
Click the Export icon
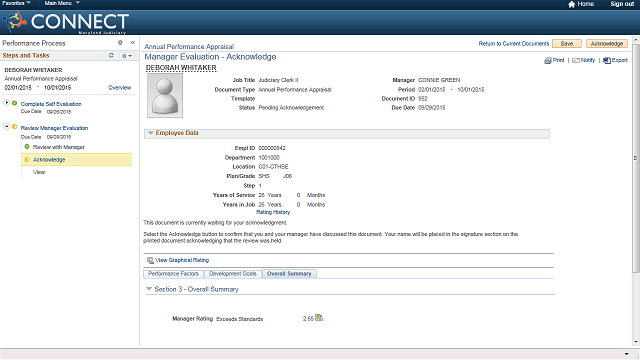607,60
